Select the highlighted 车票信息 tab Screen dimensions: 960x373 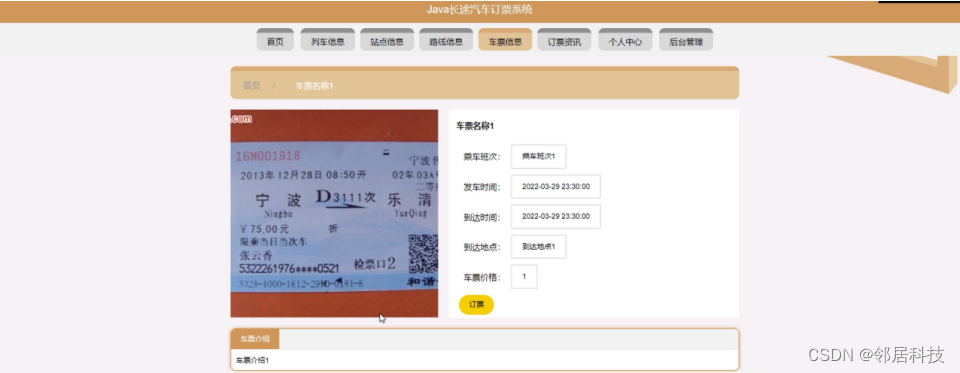click(x=505, y=40)
